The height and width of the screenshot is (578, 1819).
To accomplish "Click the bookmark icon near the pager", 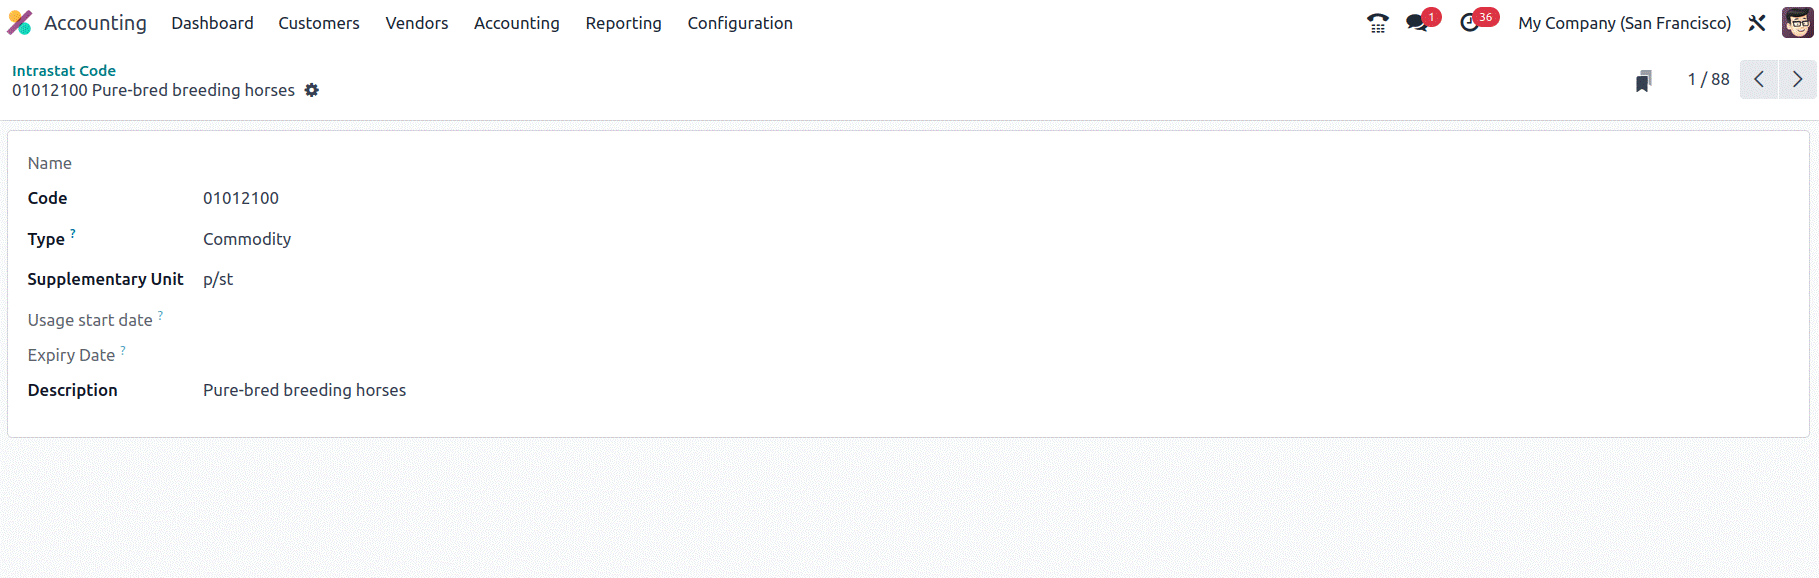I will [x=1643, y=80].
